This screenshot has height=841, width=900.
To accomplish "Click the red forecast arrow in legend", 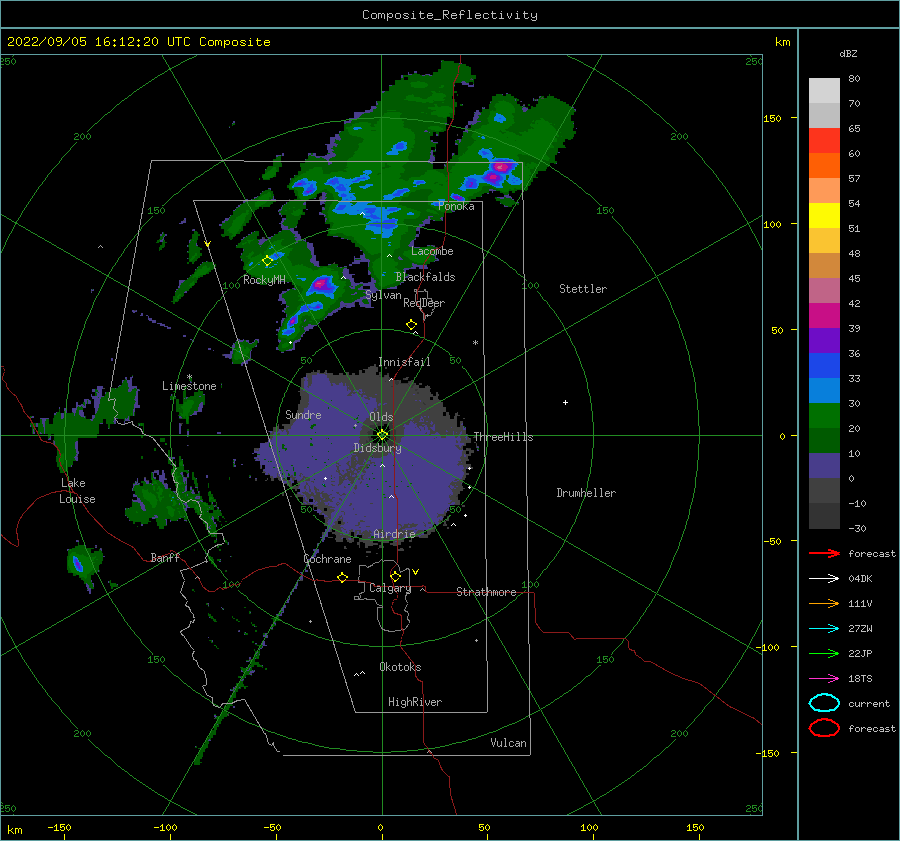I will click(824, 553).
